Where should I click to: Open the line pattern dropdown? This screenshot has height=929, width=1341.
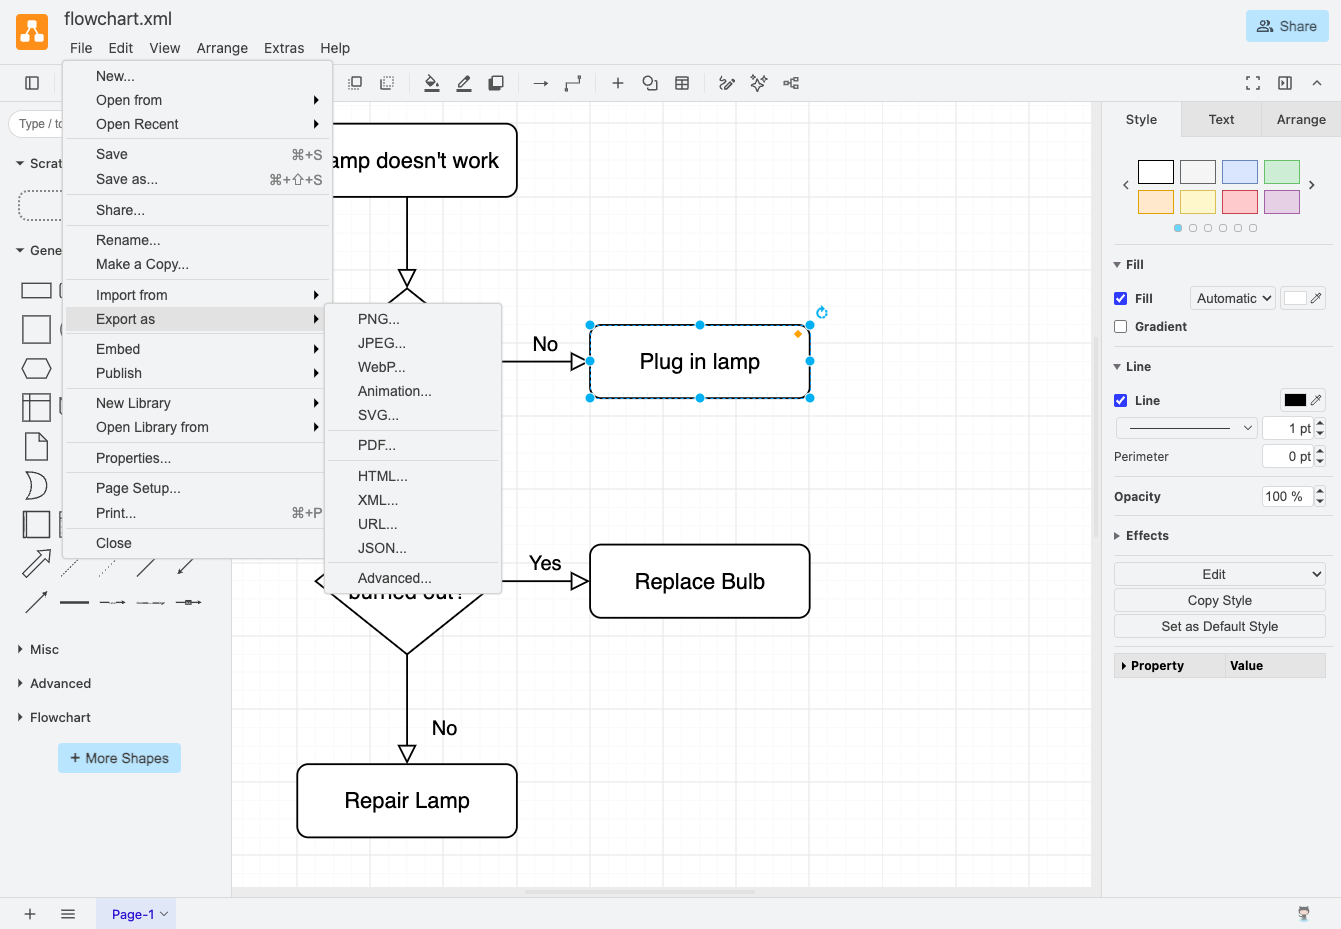click(1186, 428)
